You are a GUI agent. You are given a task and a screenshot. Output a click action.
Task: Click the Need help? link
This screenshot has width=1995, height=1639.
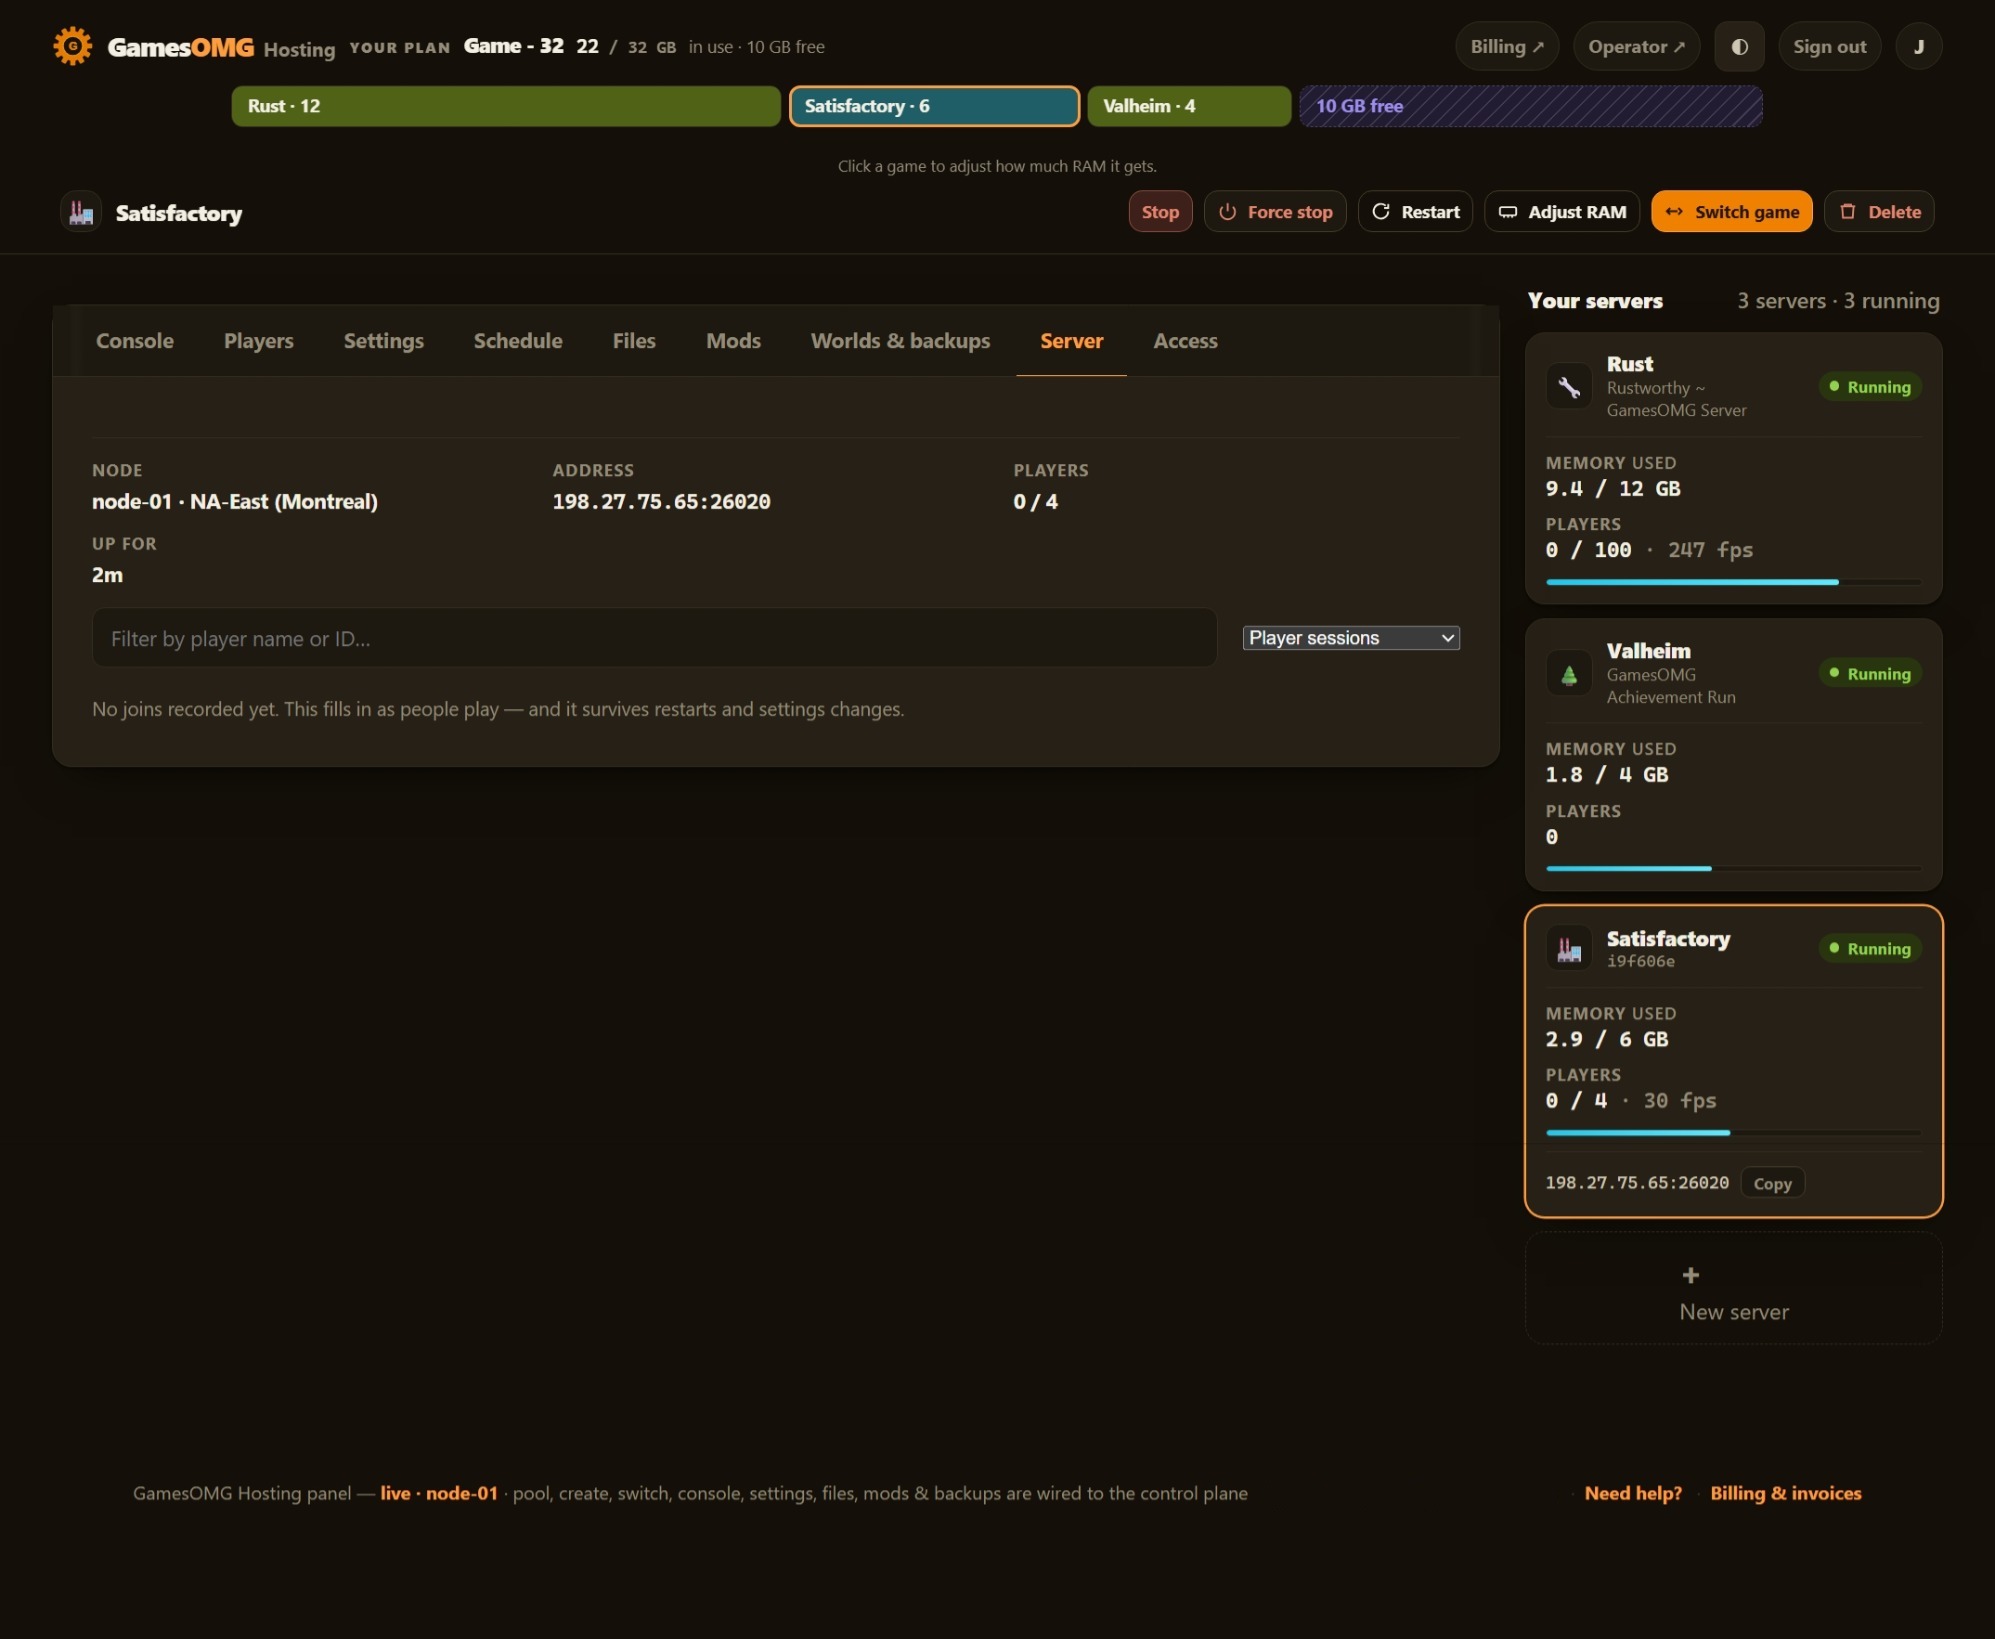tap(1632, 1493)
